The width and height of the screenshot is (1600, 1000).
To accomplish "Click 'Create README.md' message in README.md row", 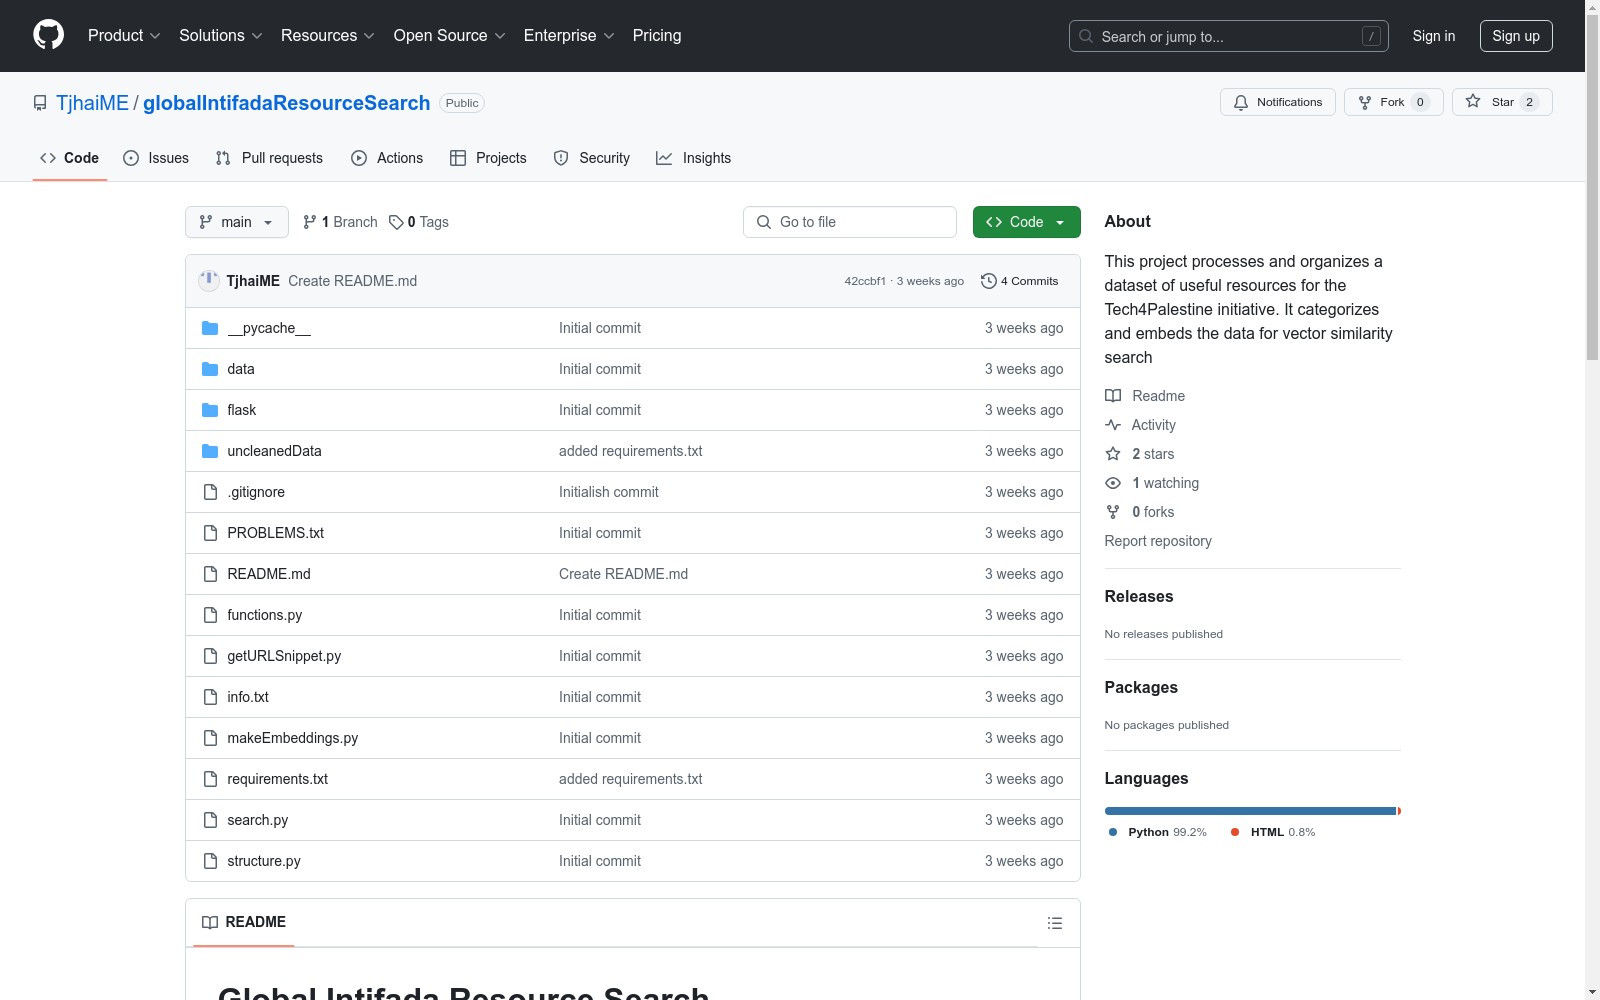I will (623, 574).
